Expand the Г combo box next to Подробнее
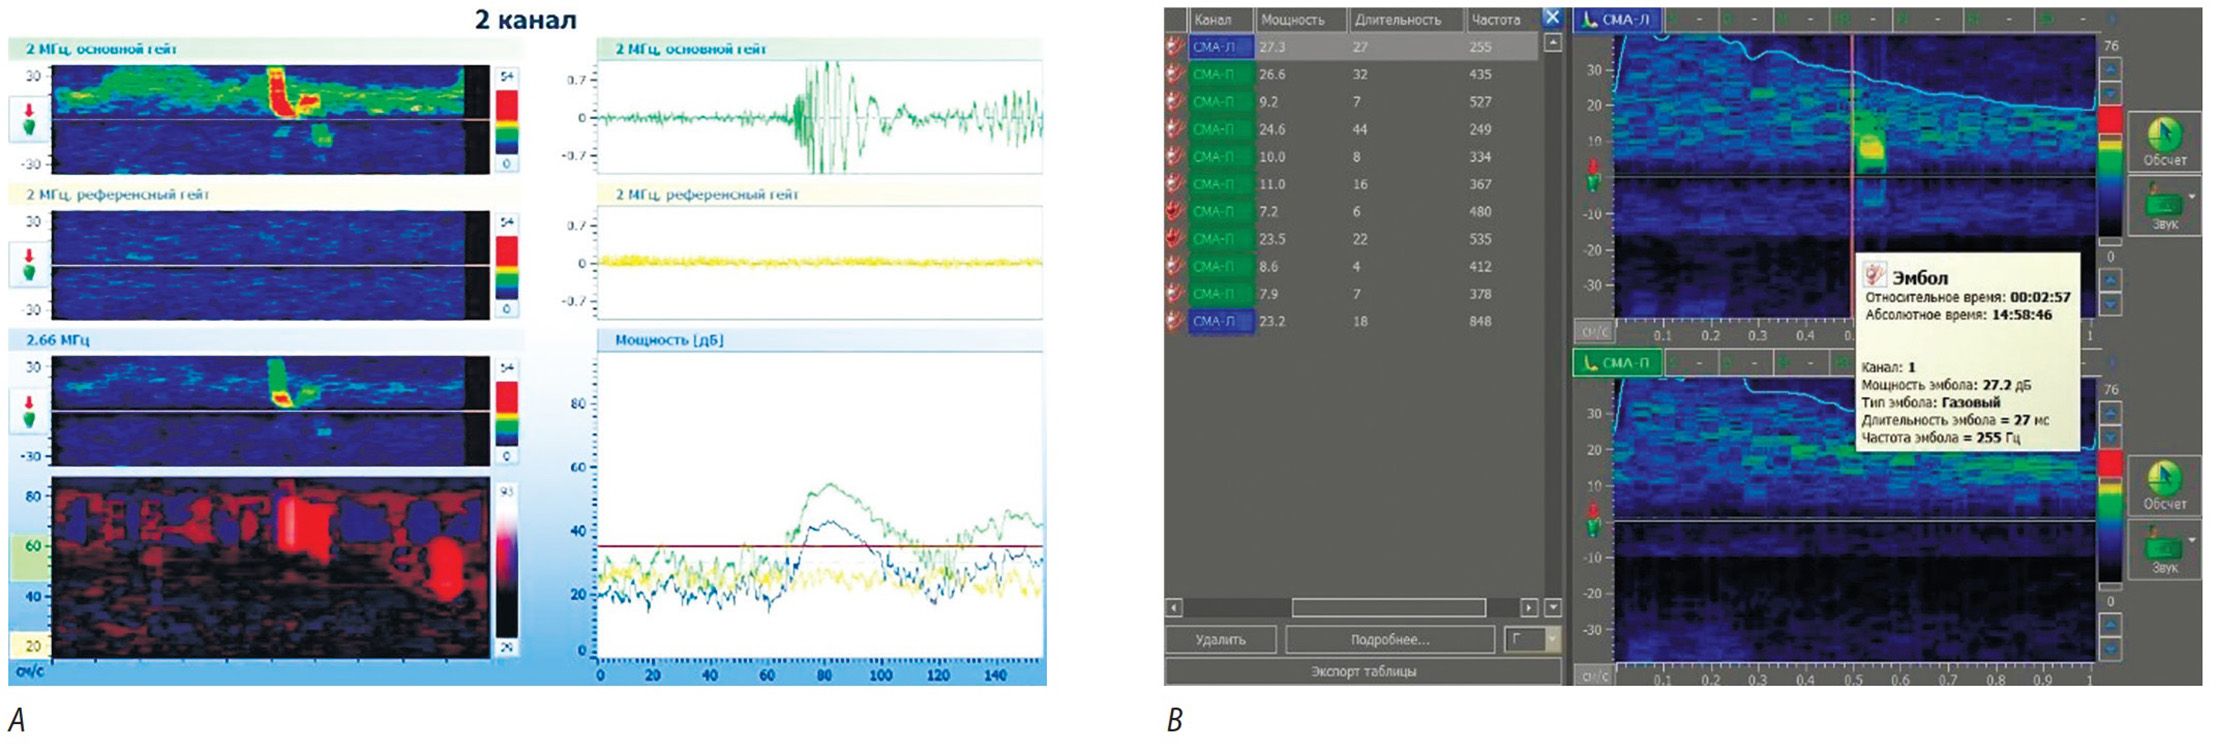Screen dimensions: 2217x750 click(x=1551, y=640)
